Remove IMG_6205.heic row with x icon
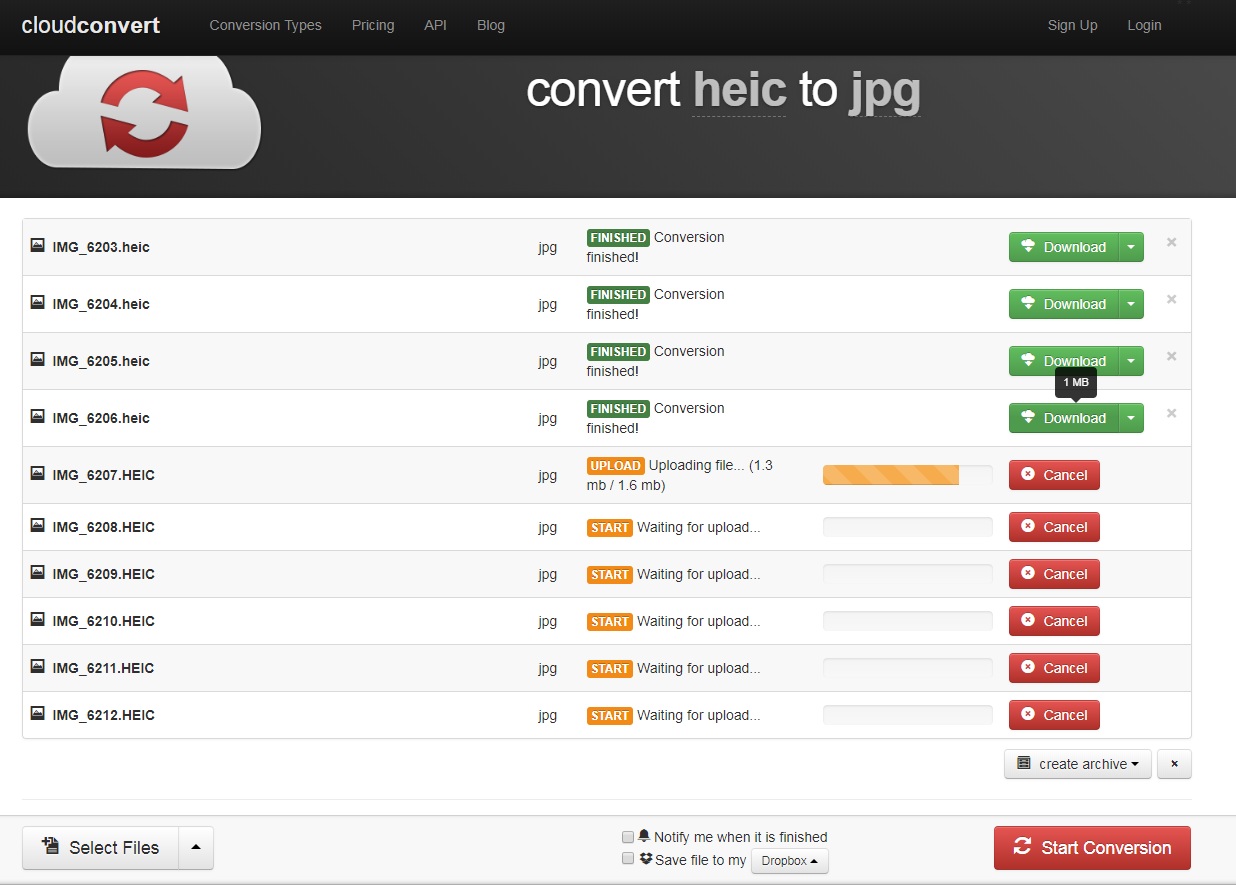Viewport: 1236px width, 886px height. point(1171,356)
